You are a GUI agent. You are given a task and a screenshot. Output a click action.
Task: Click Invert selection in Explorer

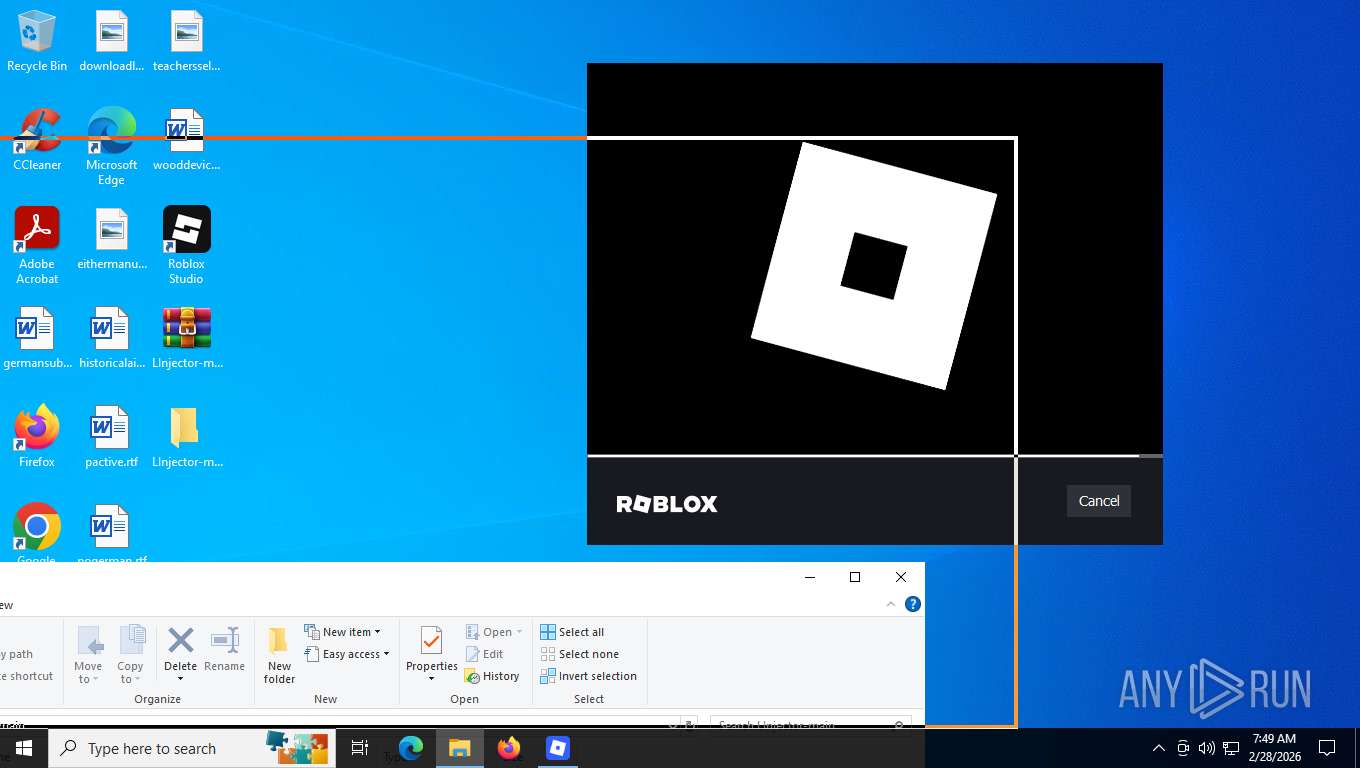pos(588,676)
